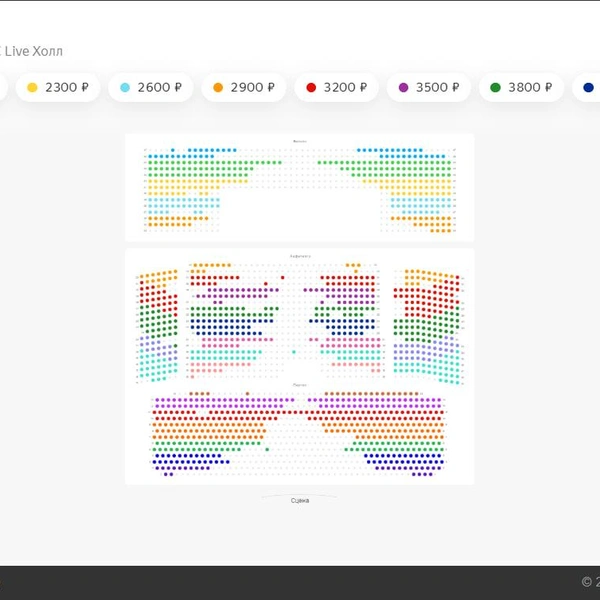Choose the lone pink seat at the central amphitheater's bottom-left
Viewport: 600px width, 600px height.
(x=192, y=377)
